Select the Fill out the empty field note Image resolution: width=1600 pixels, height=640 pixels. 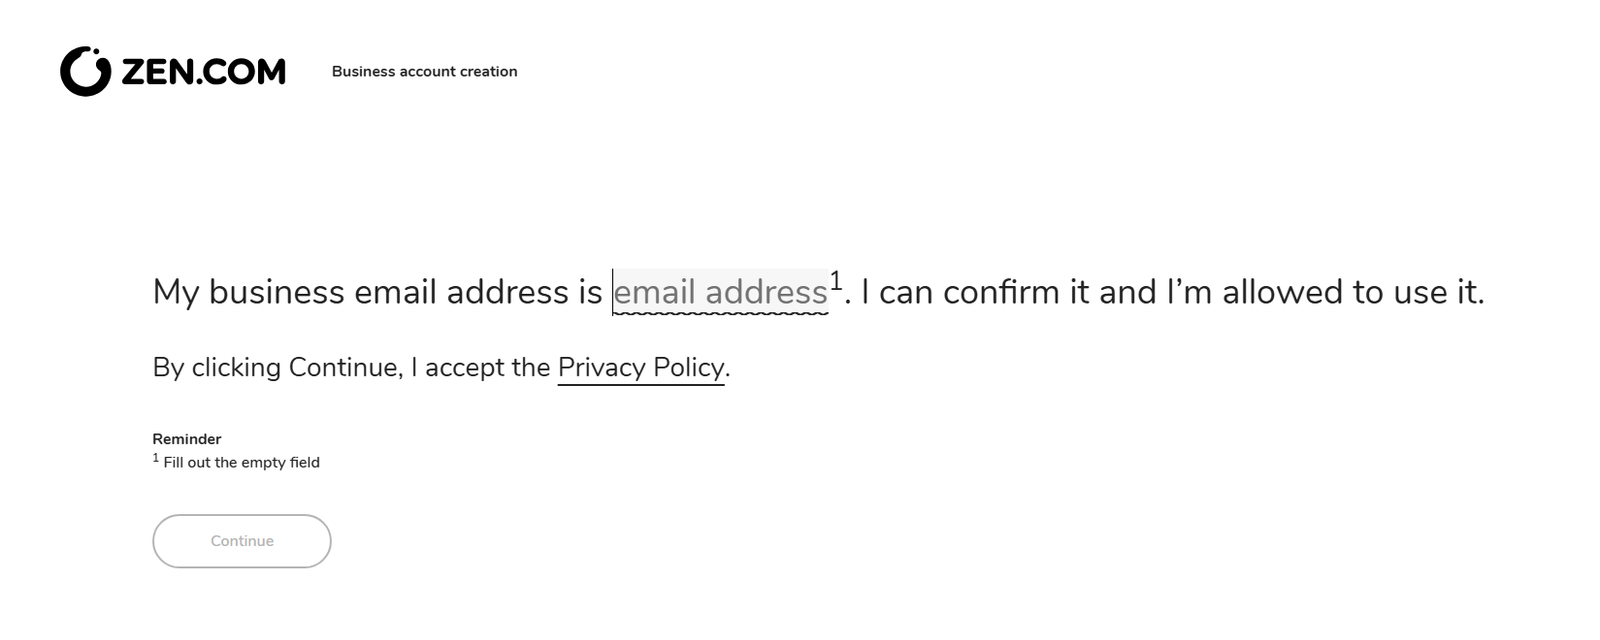pyautogui.click(x=242, y=462)
